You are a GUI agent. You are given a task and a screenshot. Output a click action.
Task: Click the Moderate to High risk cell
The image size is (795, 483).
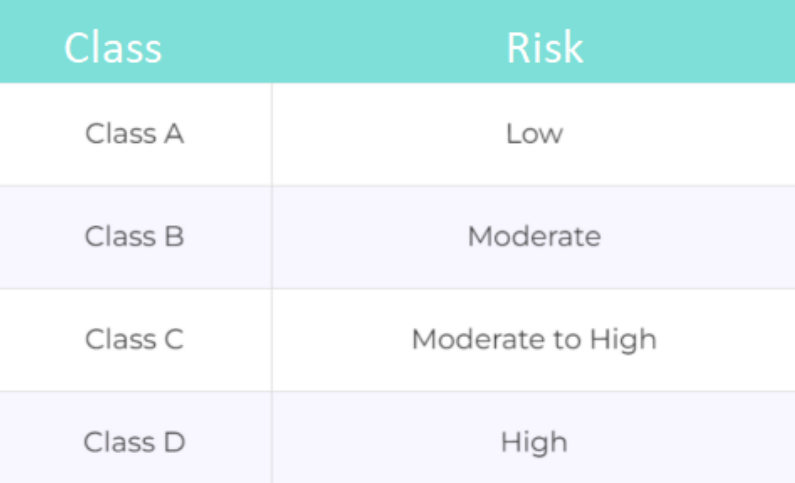[534, 340]
